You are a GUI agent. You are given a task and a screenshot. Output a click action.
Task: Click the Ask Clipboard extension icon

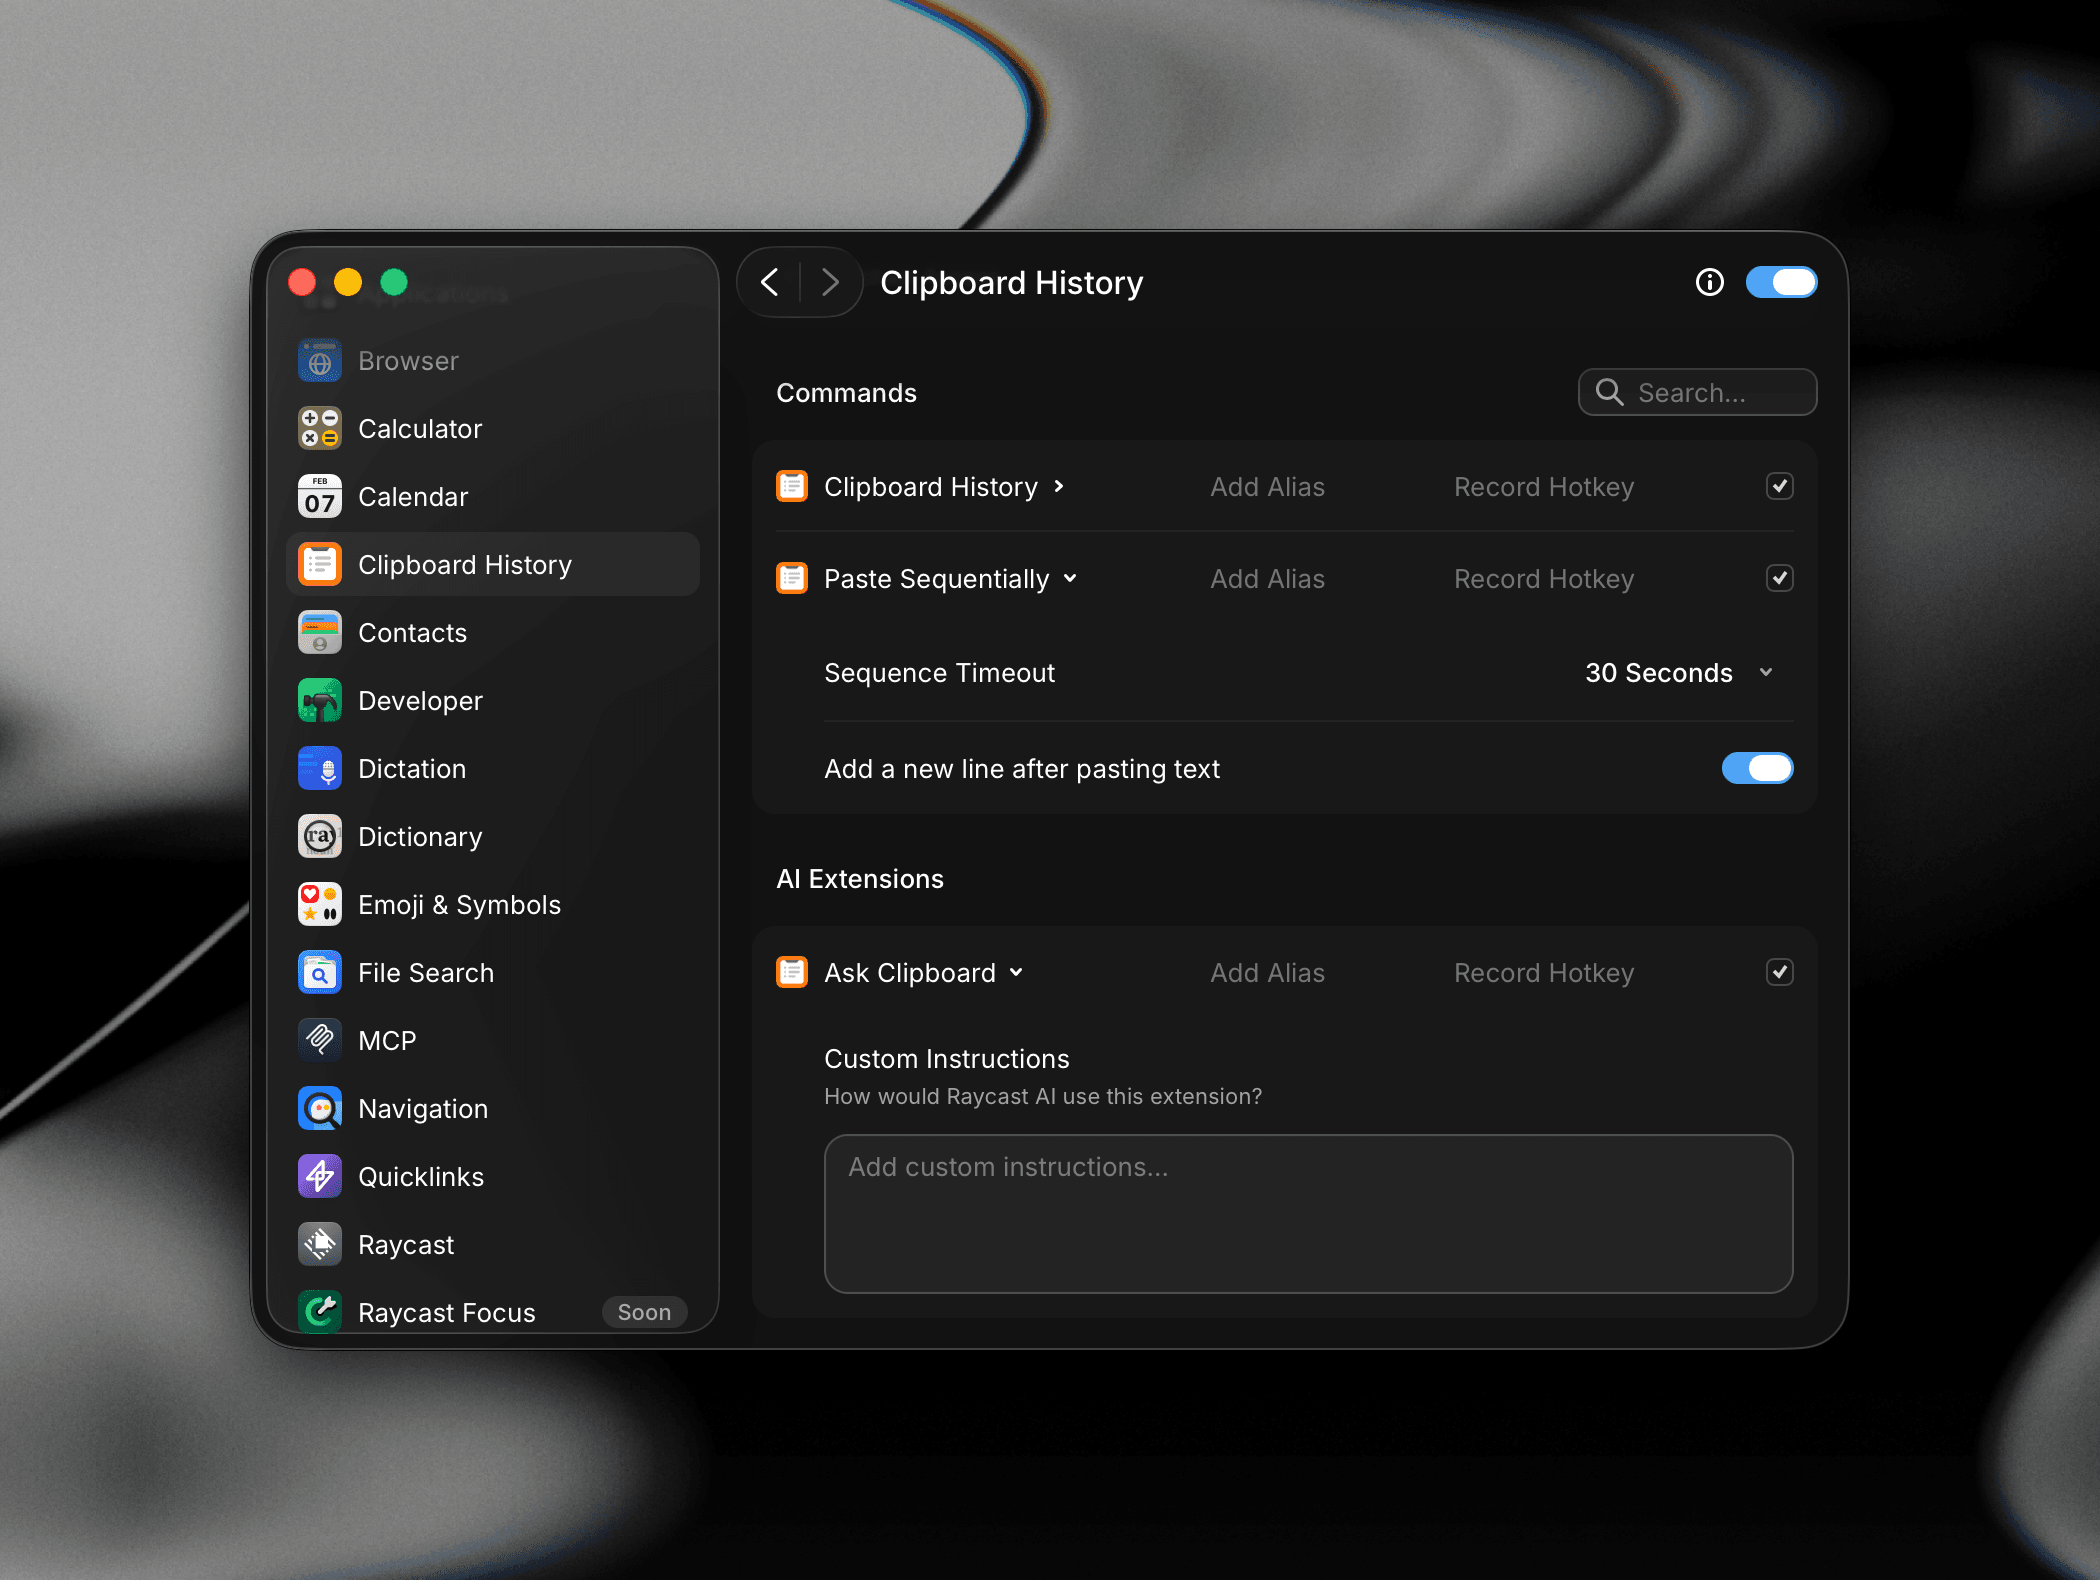coord(792,973)
